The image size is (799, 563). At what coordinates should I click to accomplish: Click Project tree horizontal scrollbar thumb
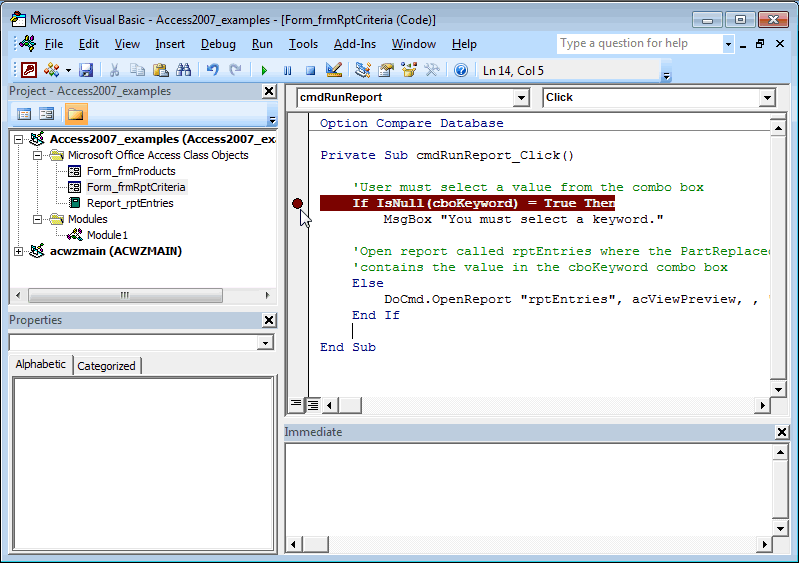(x=125, y=295)
